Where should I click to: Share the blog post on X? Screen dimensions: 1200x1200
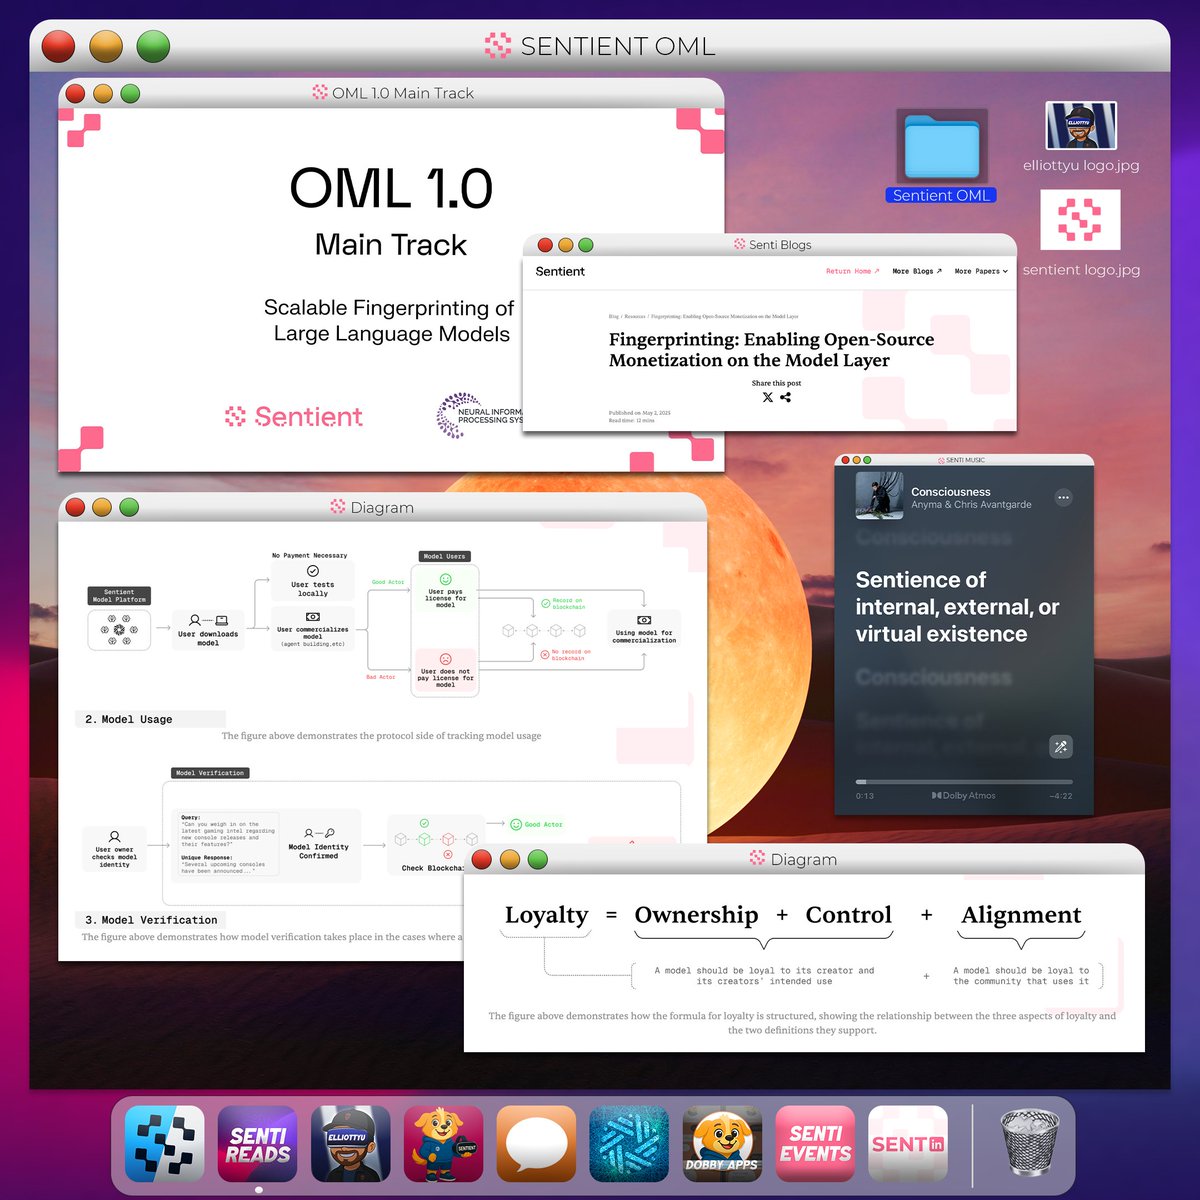click(767, 397)
